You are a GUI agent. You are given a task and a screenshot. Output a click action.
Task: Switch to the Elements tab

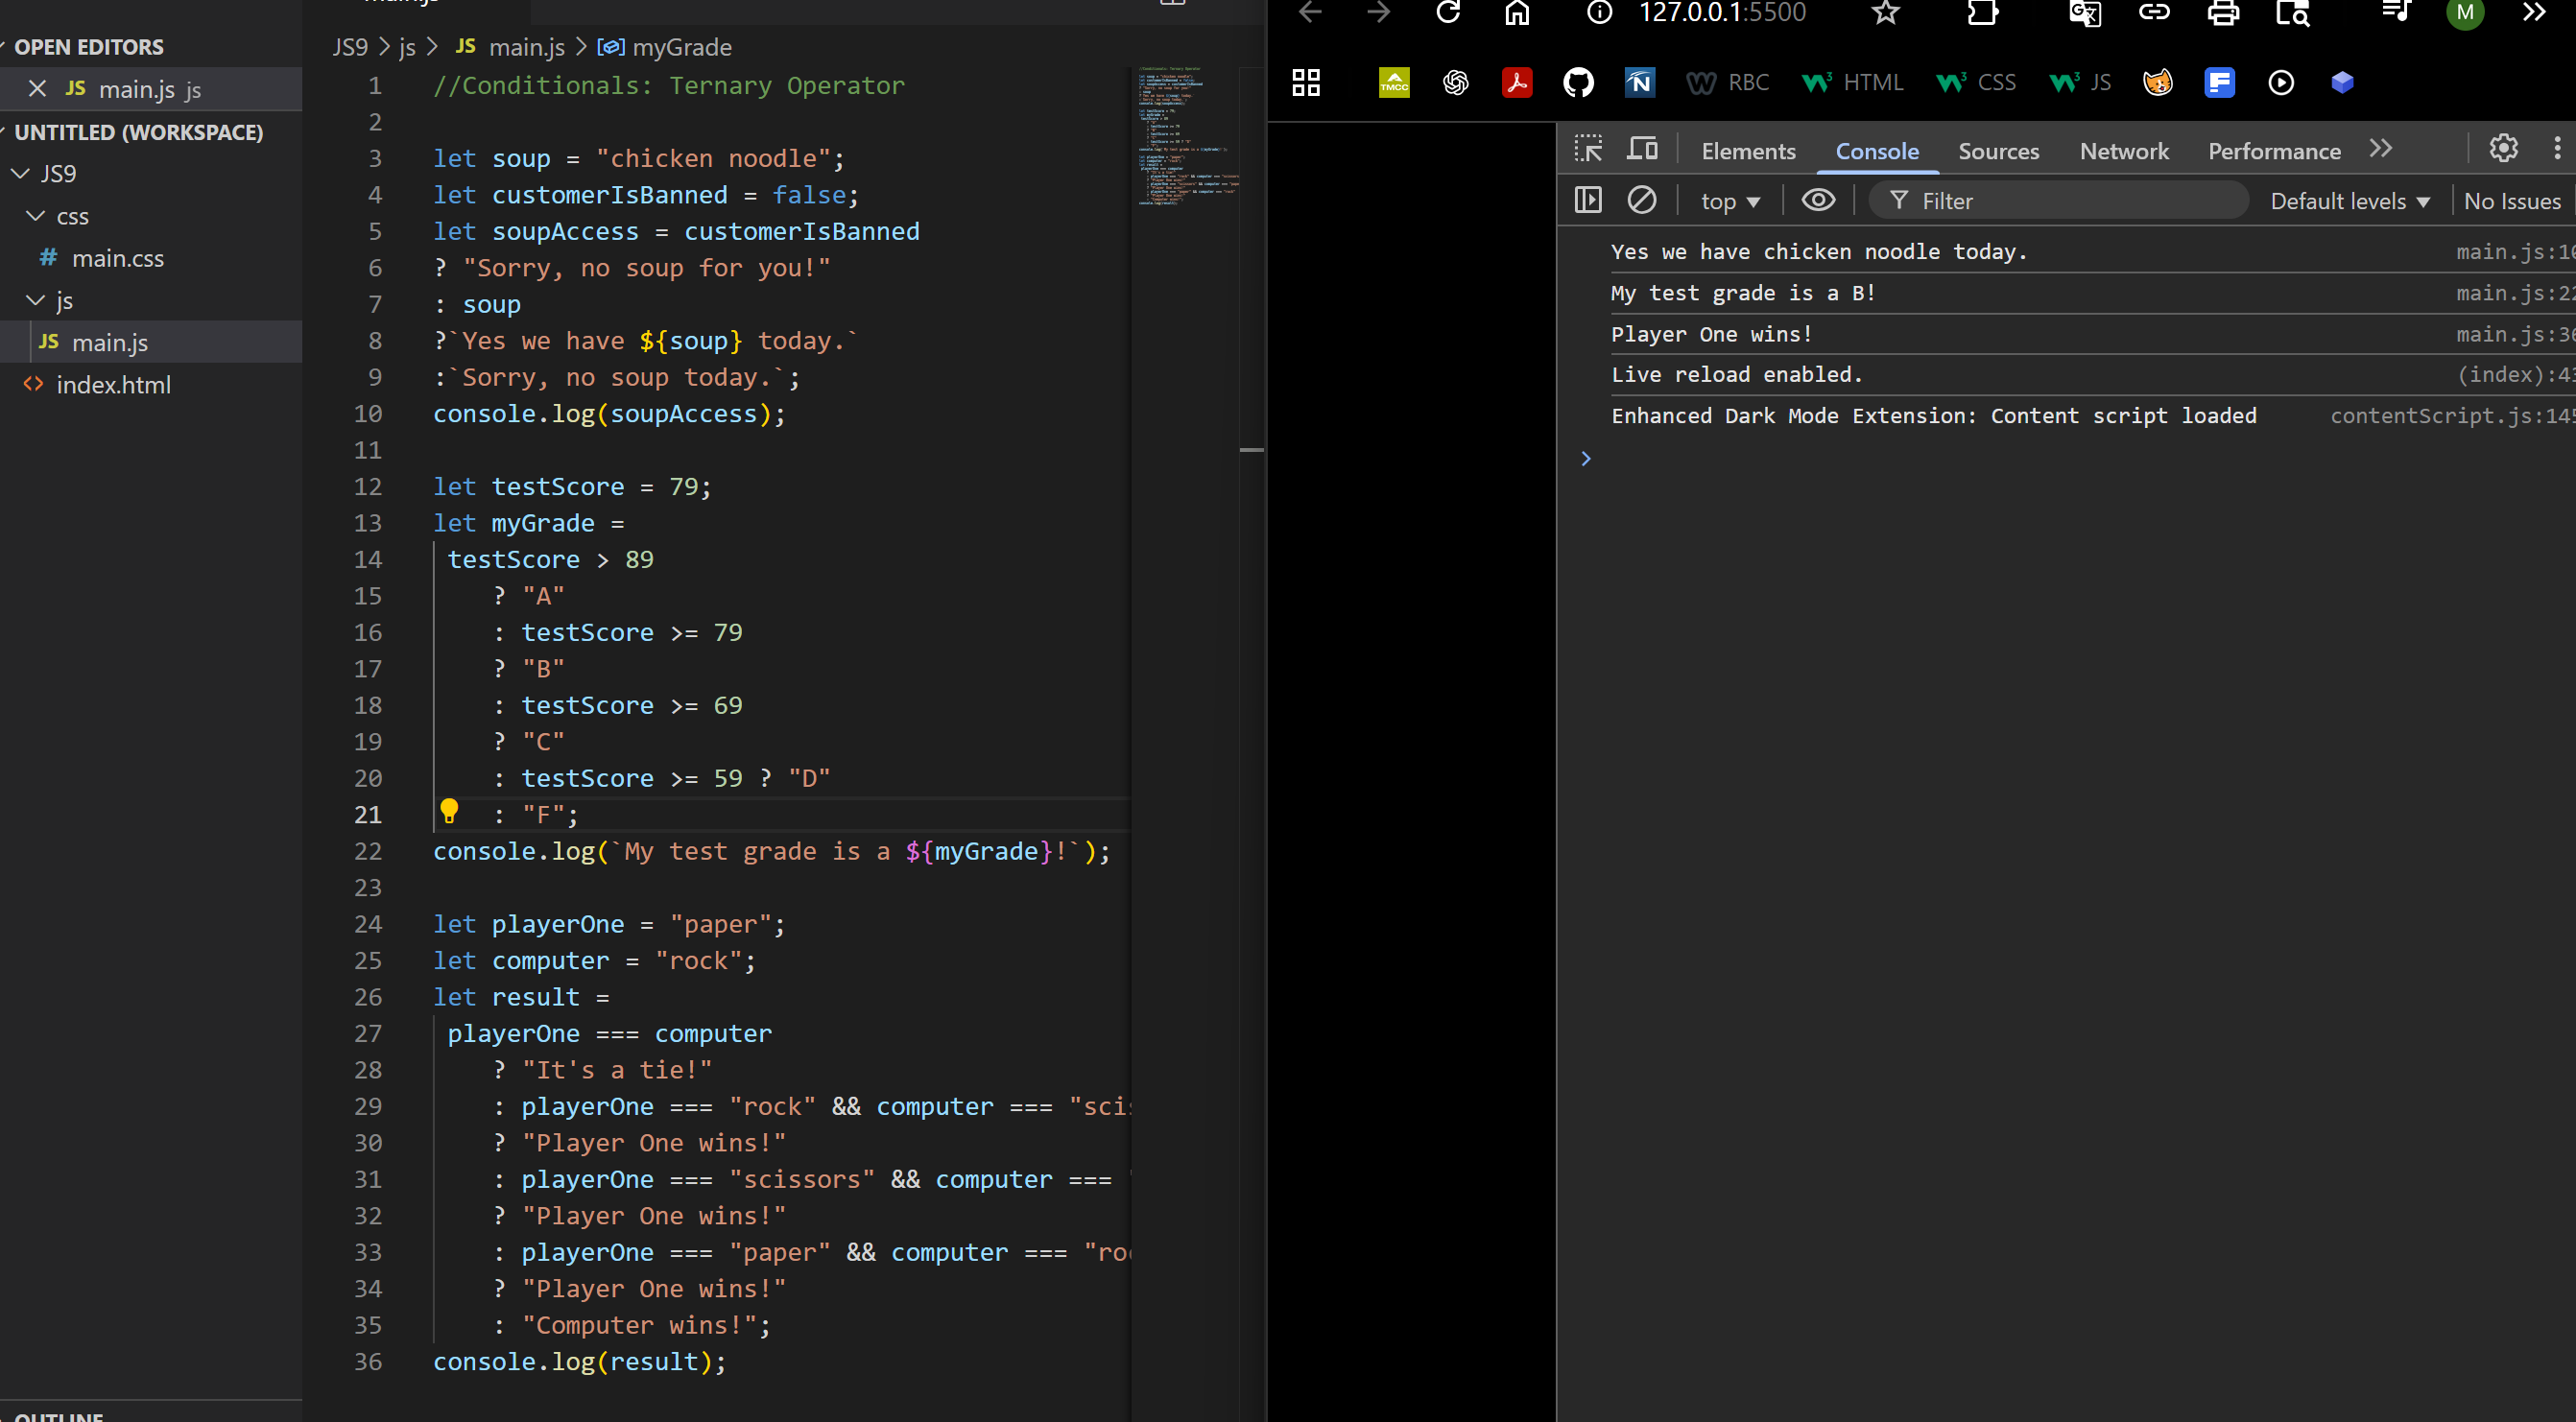pyautogui.click(x=1748, y=151)
